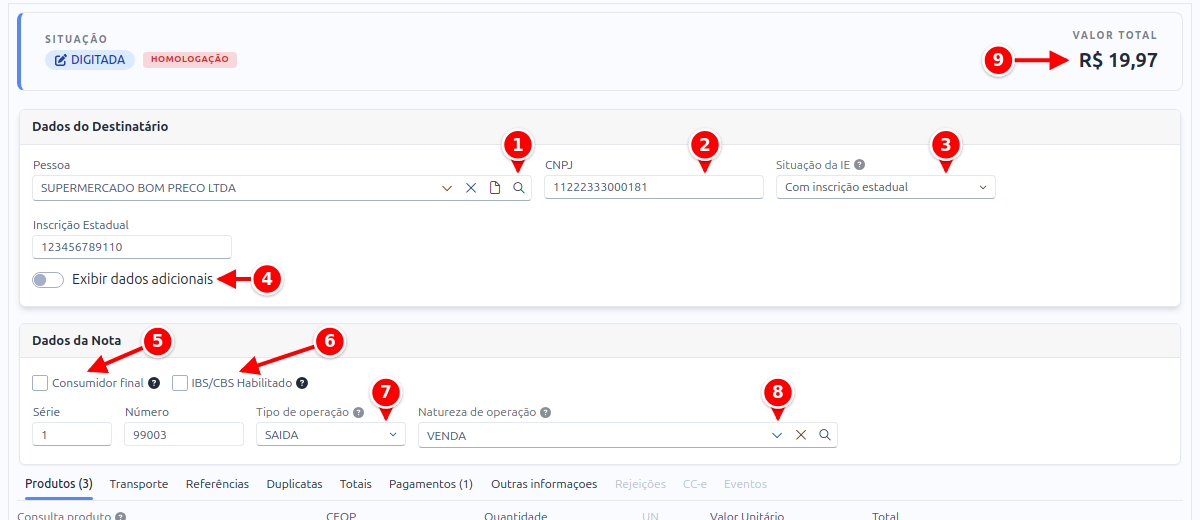Click the Série input field
Screen dimensions: 1200x520
tap(72, 435)
